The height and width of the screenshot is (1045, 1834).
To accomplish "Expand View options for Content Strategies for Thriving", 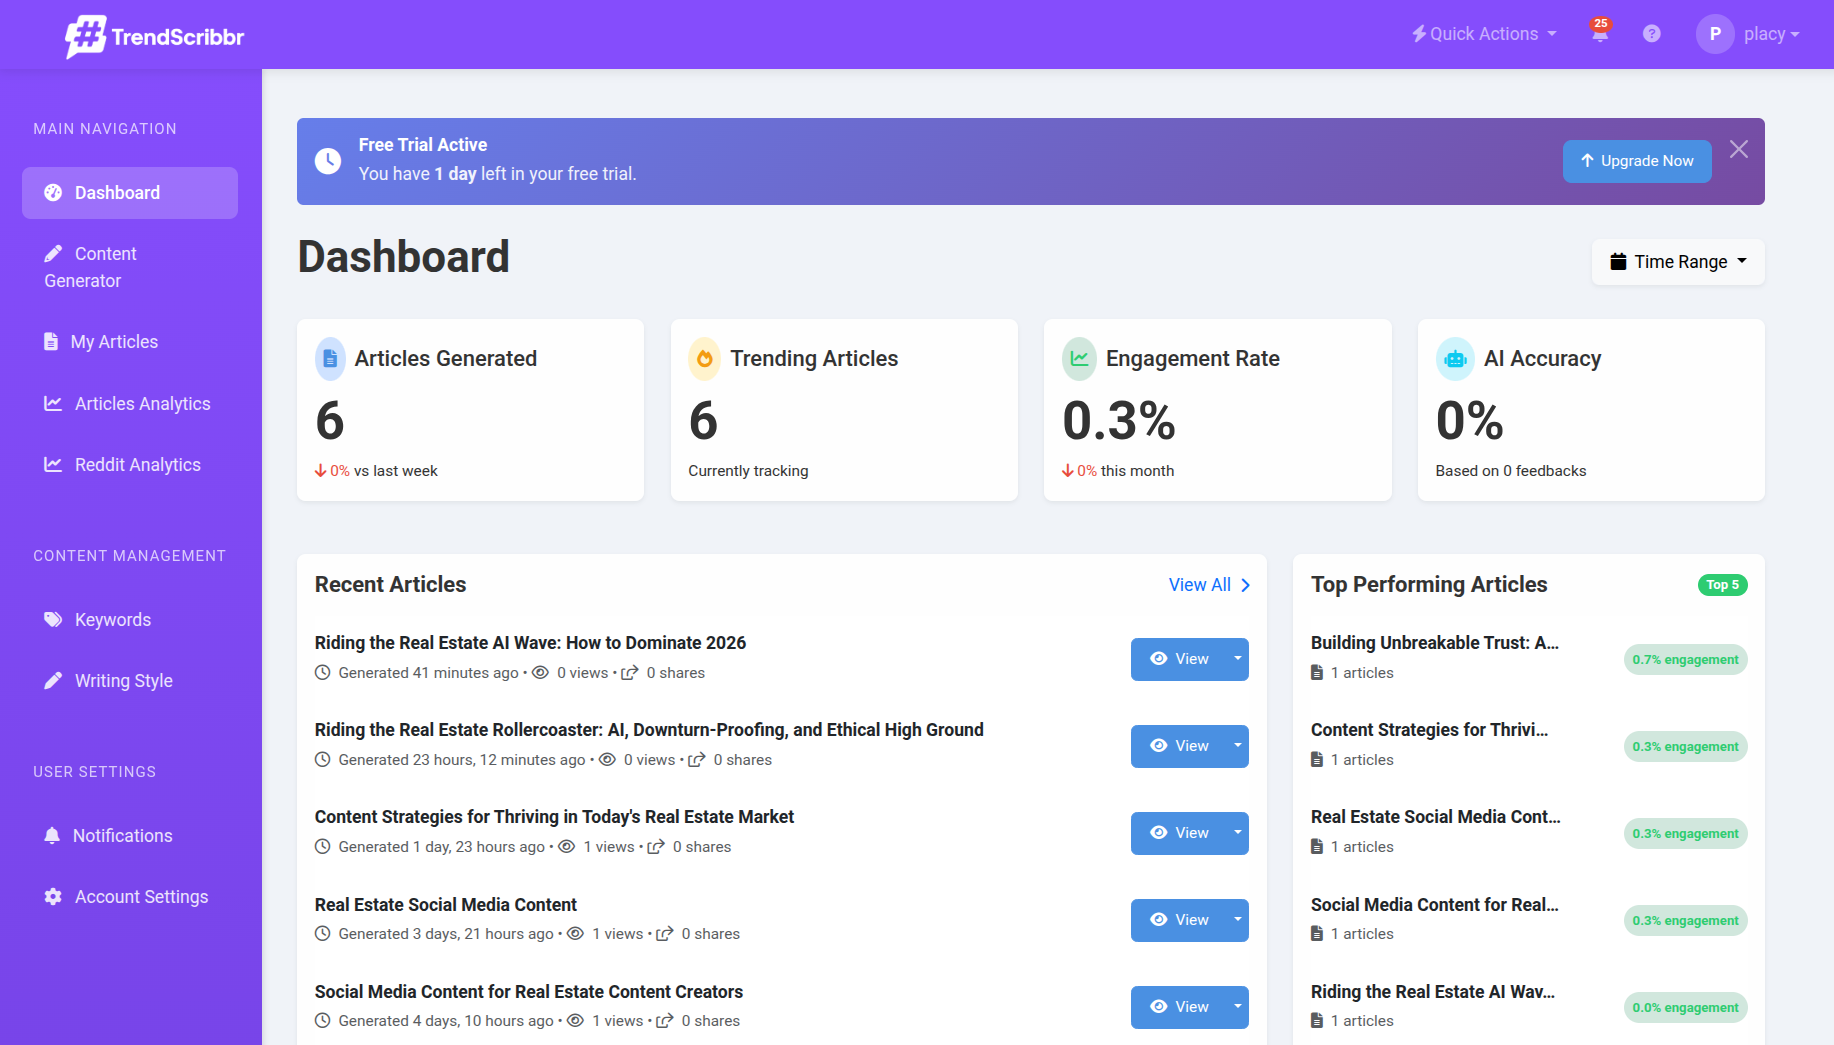I will click(1238, 833).
